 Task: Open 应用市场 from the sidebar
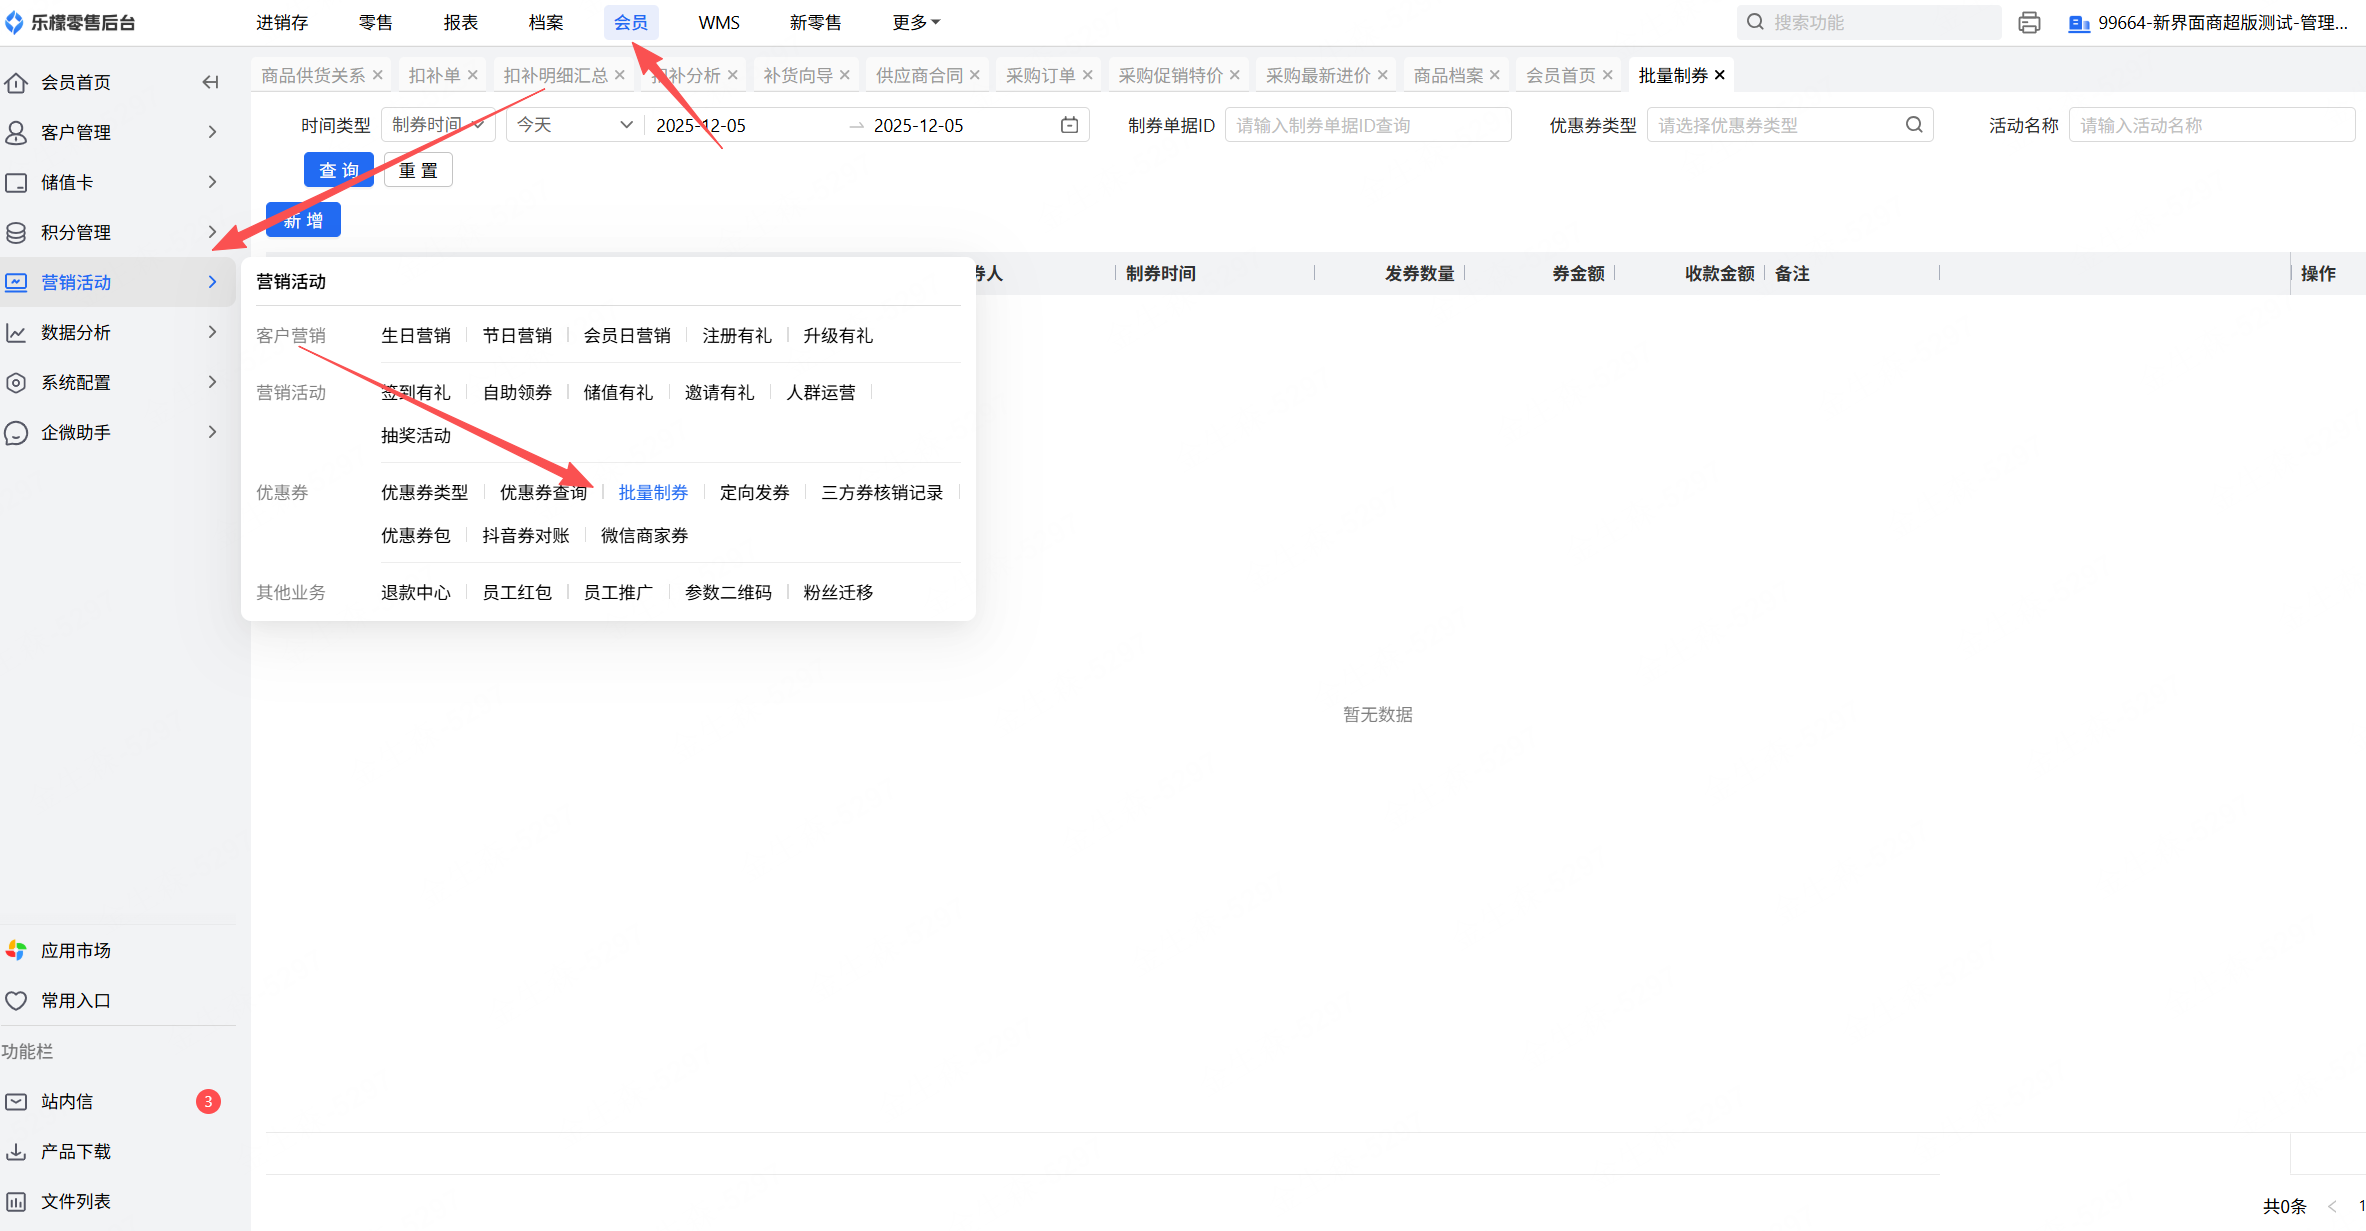[x=75, y=950]
